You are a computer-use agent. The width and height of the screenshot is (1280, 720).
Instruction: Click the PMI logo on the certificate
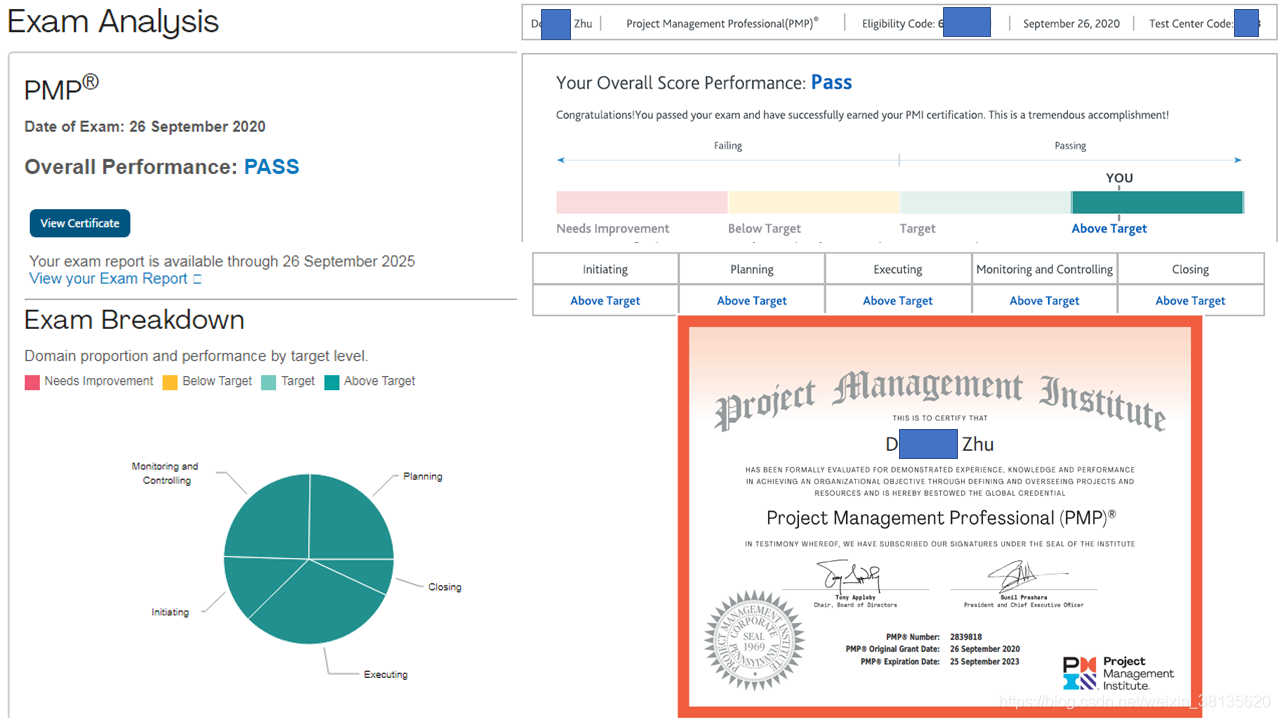click(x=1118, y=673)
